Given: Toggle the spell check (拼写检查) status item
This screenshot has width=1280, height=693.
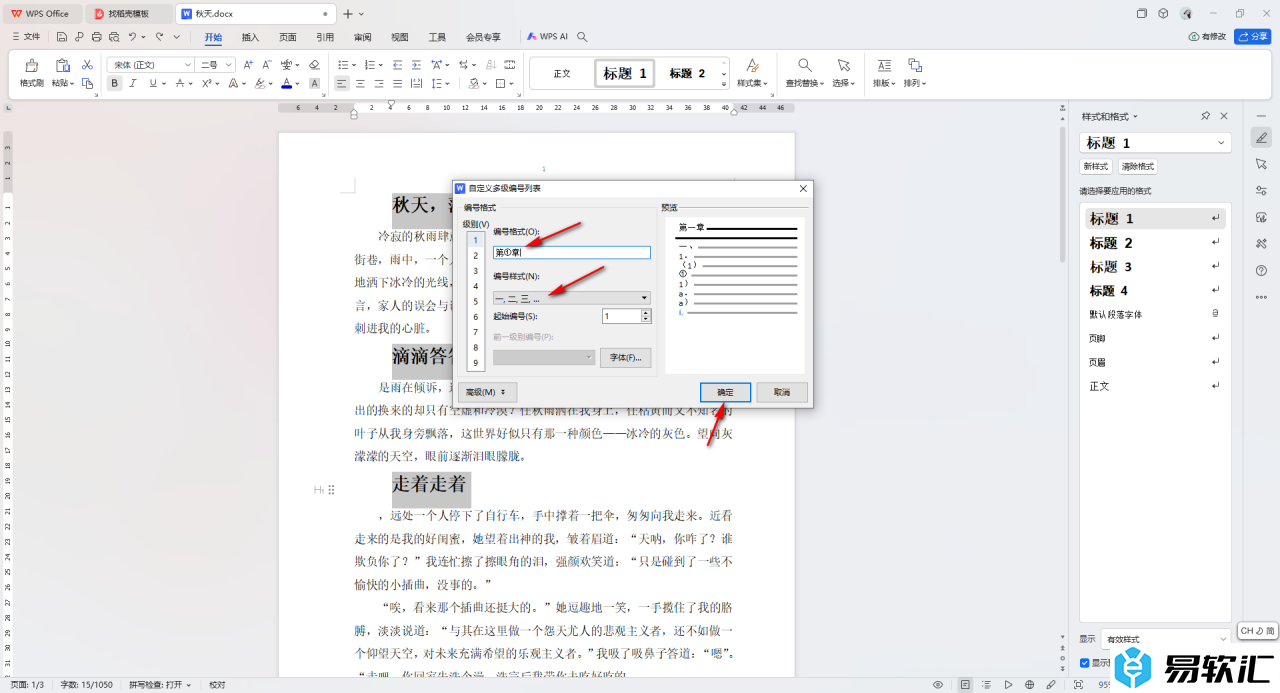Looking at the screenshot, I should tap(160, 685).
